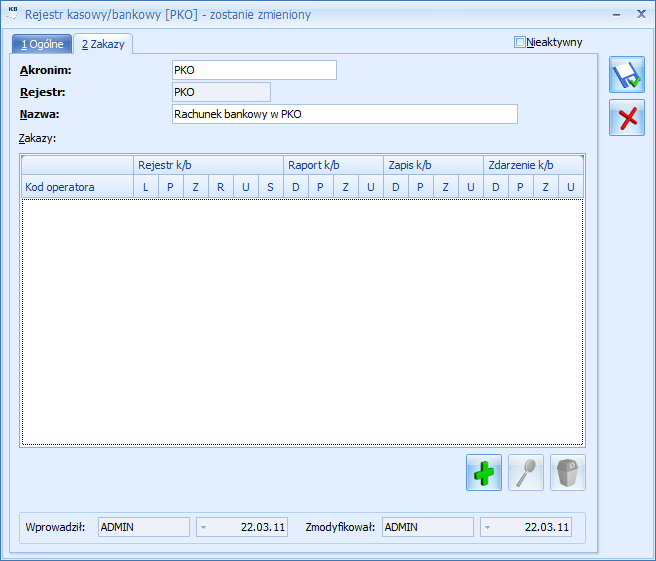The width and height of the screenshot is (656, 561).
Task: Click into the Akronim input field
Action: coord(254,70)
